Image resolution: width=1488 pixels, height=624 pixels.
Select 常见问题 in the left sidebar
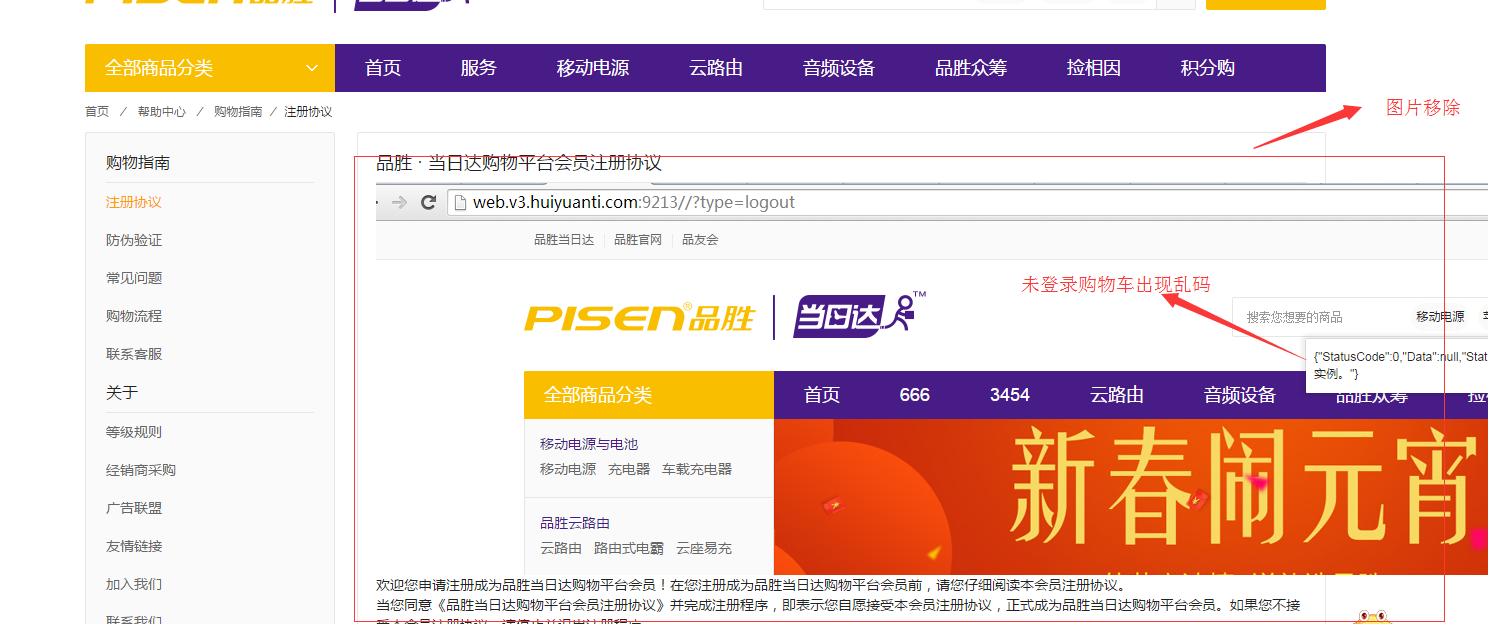pyautogui.click(x=134, y=278)
